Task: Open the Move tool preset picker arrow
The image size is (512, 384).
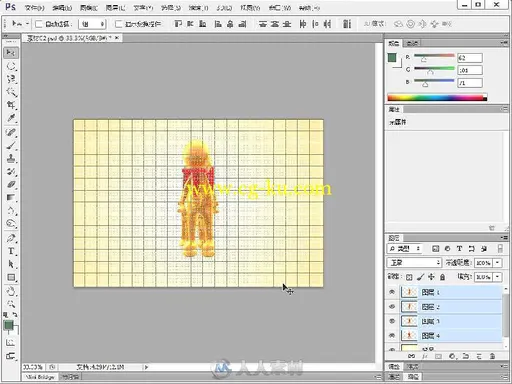Action: 27,24
